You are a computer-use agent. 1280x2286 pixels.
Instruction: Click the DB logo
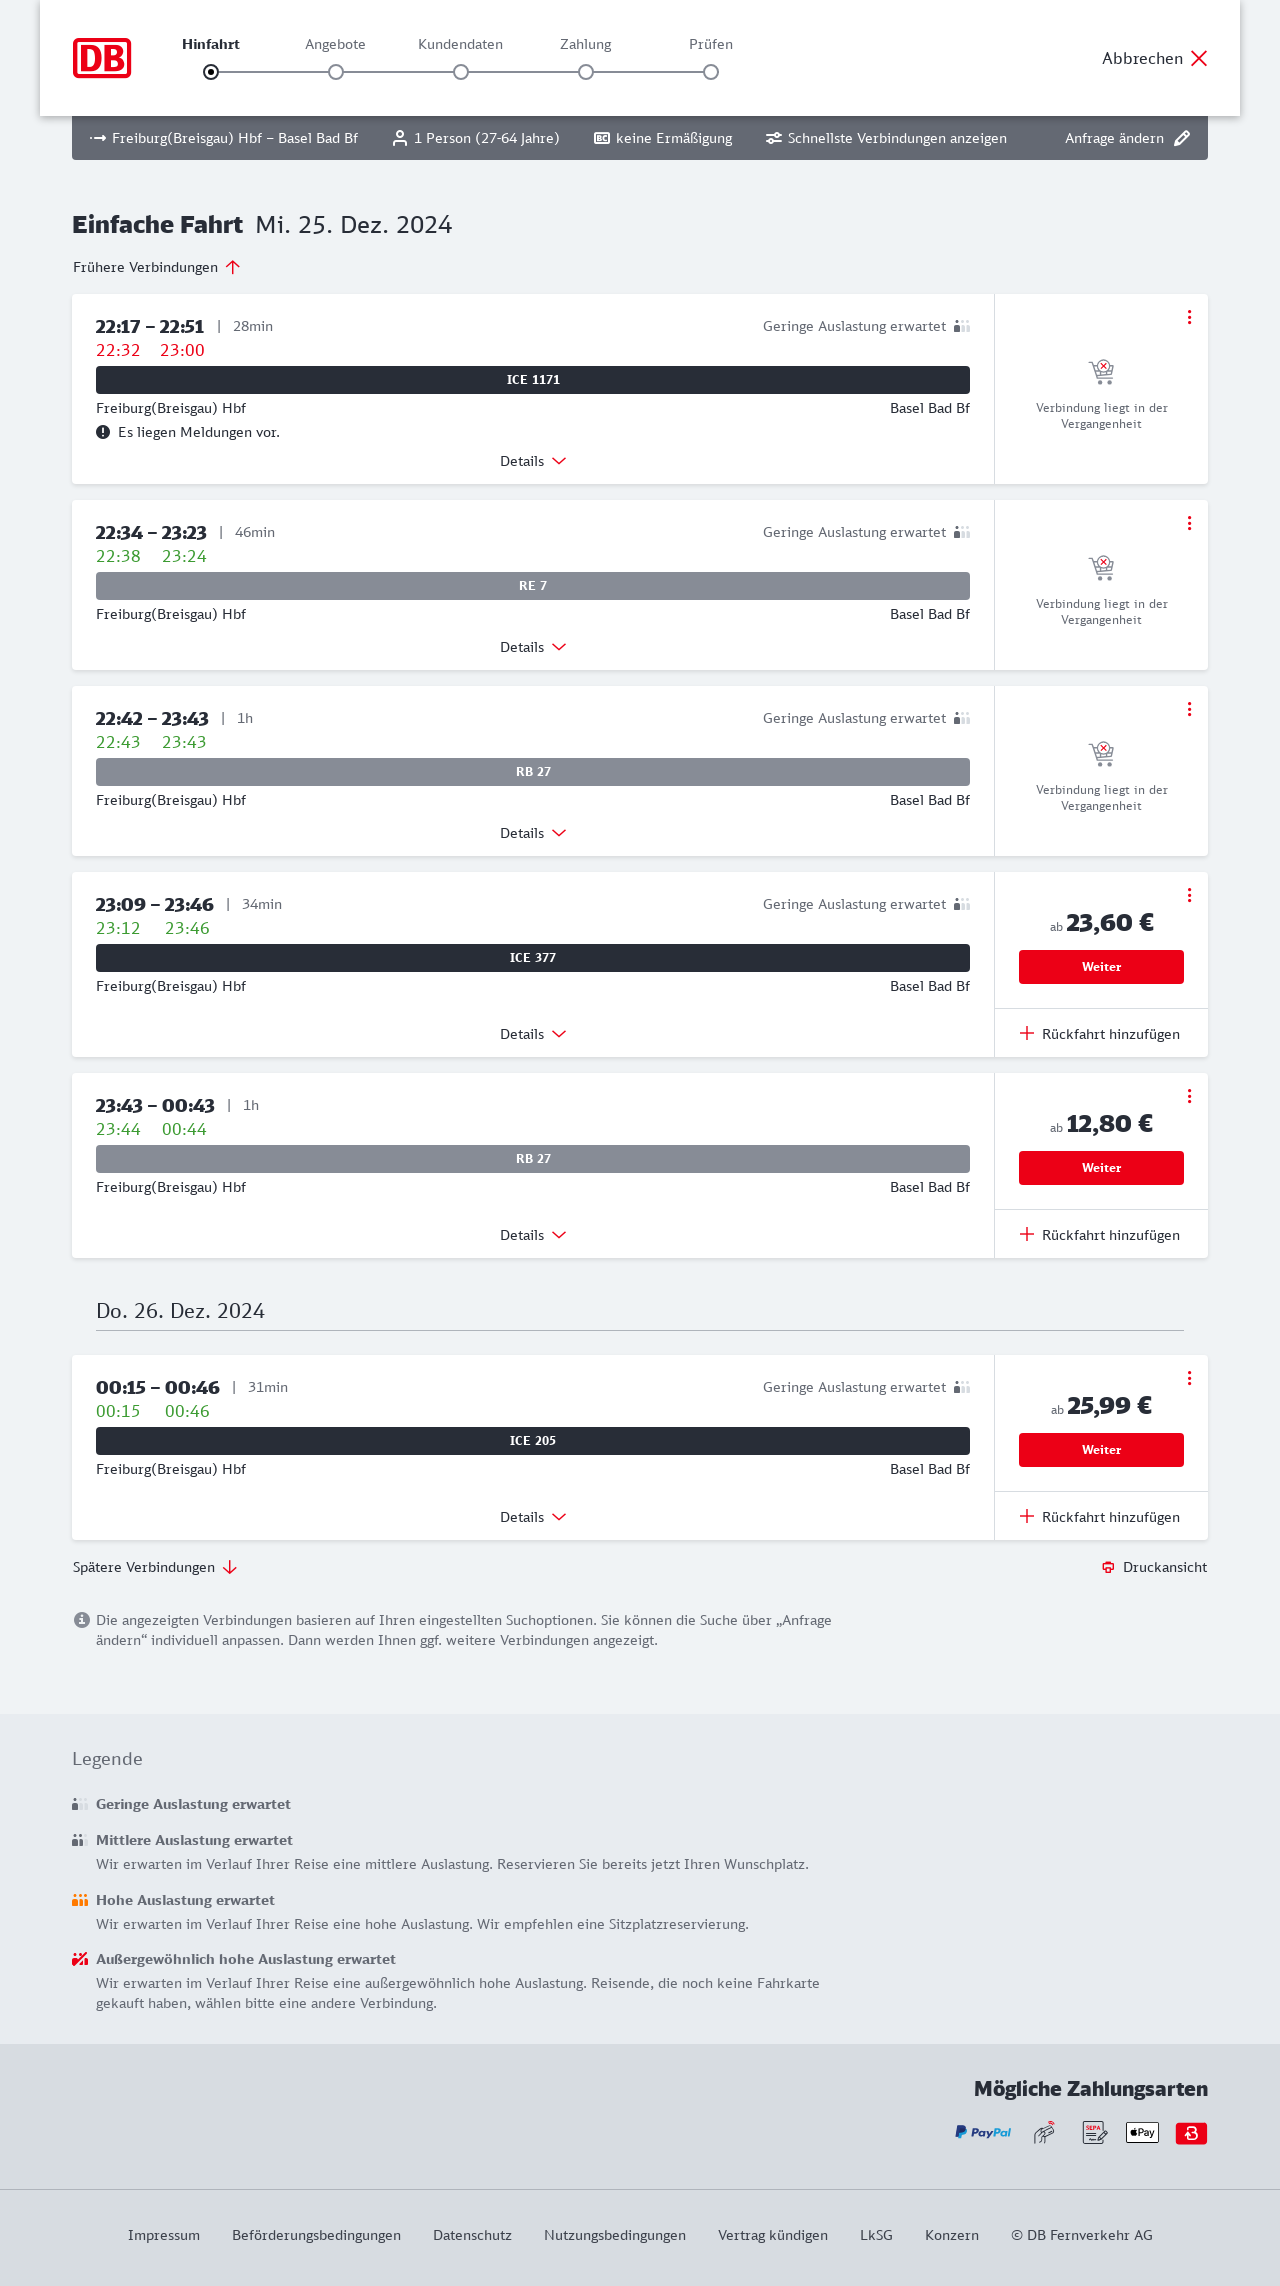[102, 58]
